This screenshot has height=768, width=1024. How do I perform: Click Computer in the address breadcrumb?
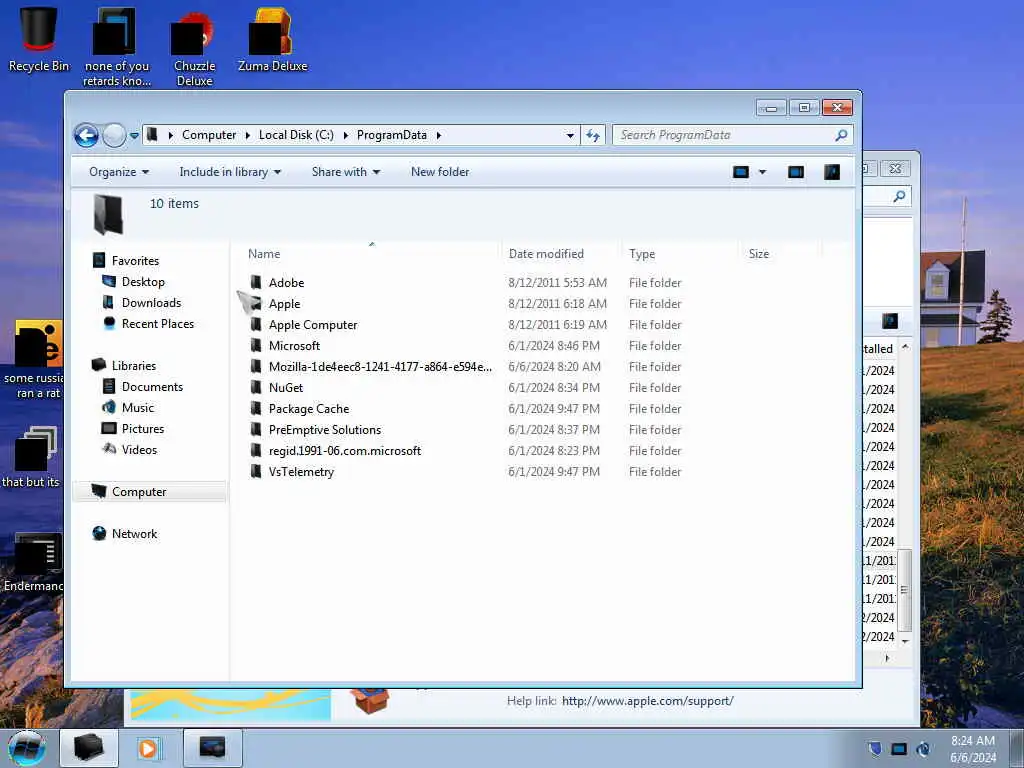pos(209,135)
